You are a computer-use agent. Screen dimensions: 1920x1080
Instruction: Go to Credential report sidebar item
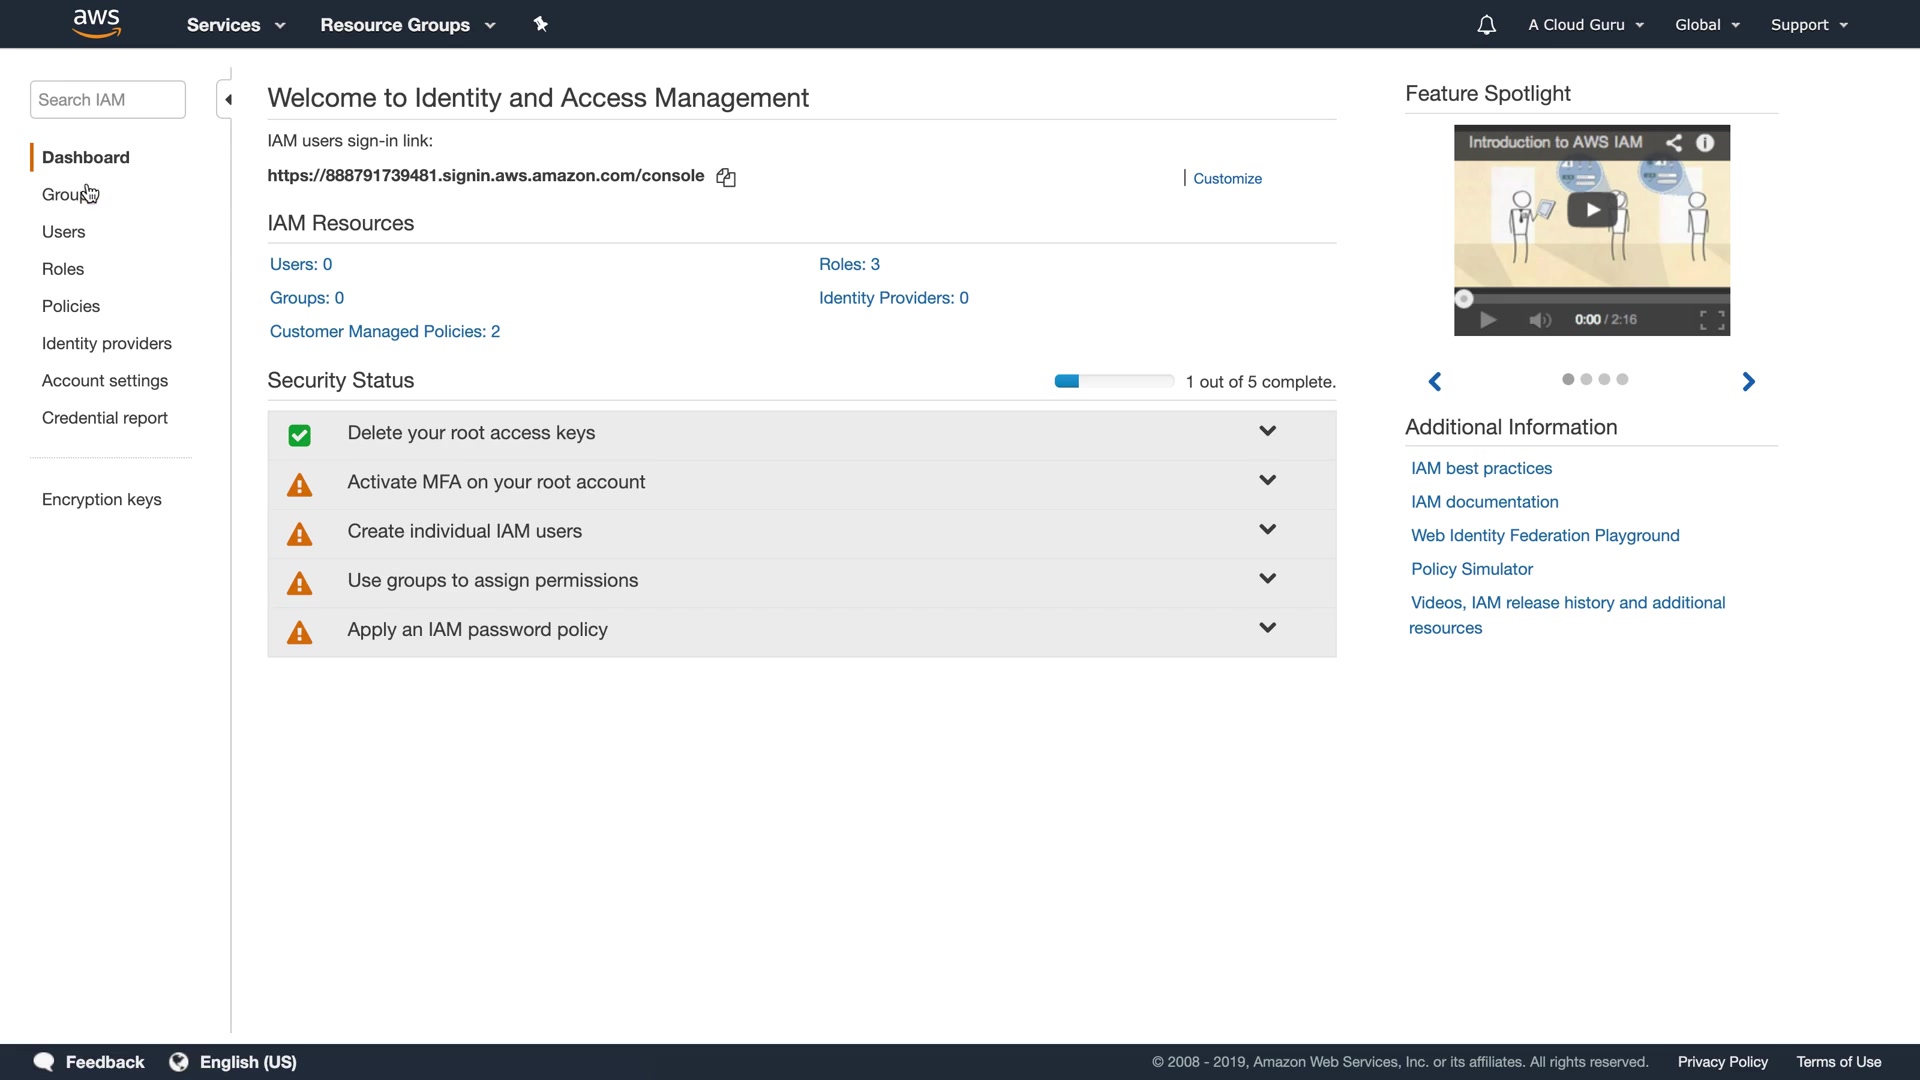[x=105, y=418]
